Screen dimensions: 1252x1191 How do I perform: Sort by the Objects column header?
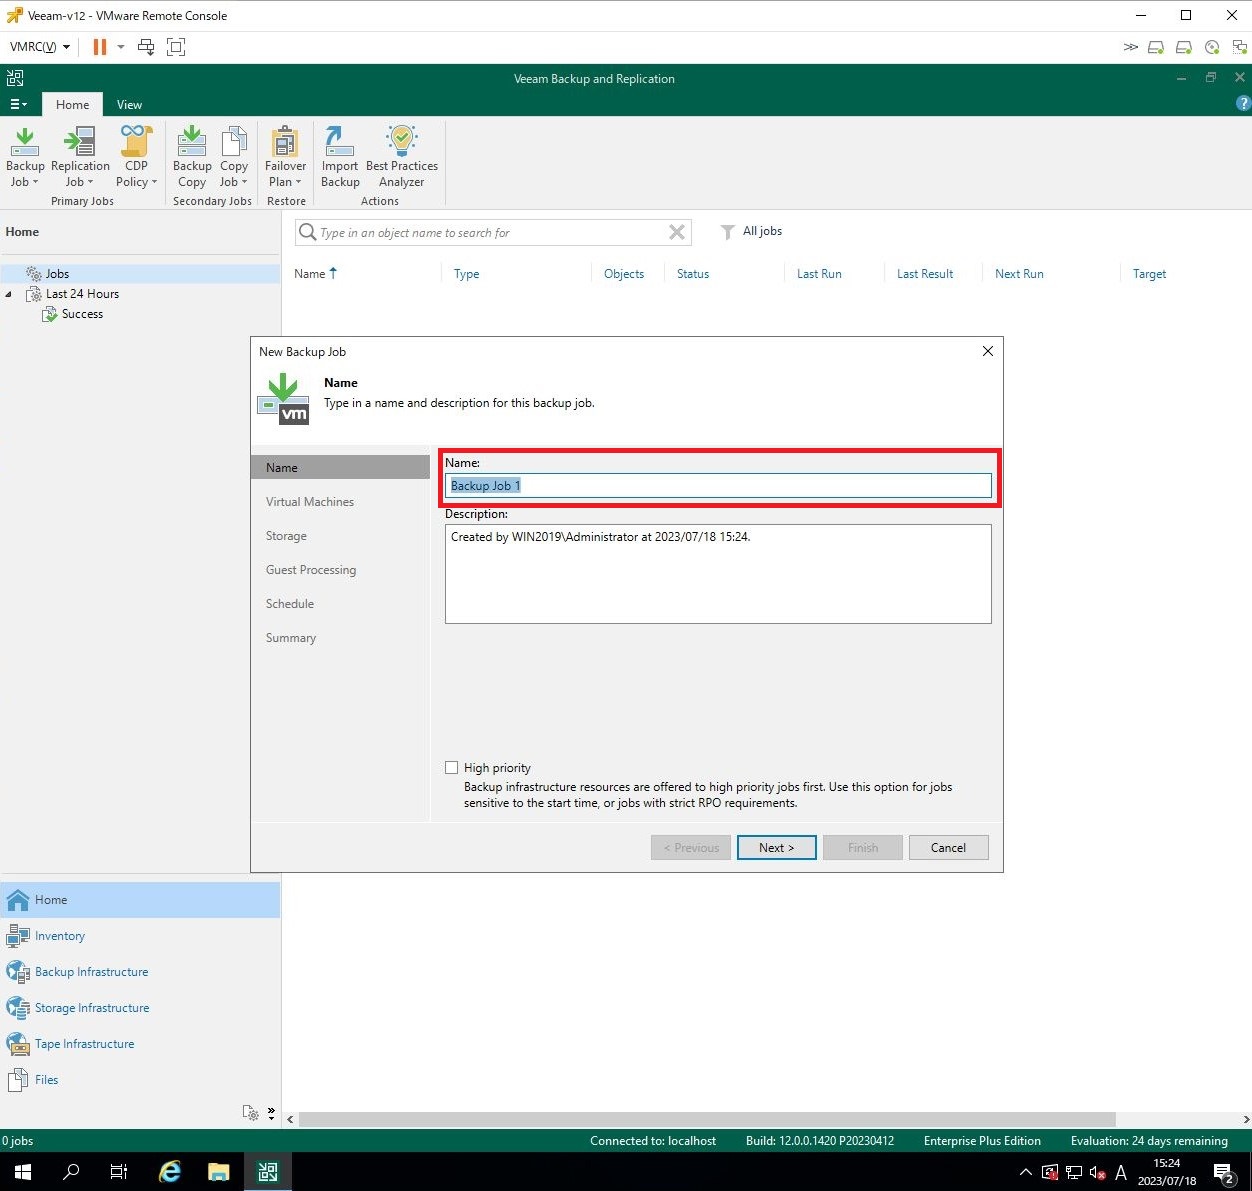point(624,273)
